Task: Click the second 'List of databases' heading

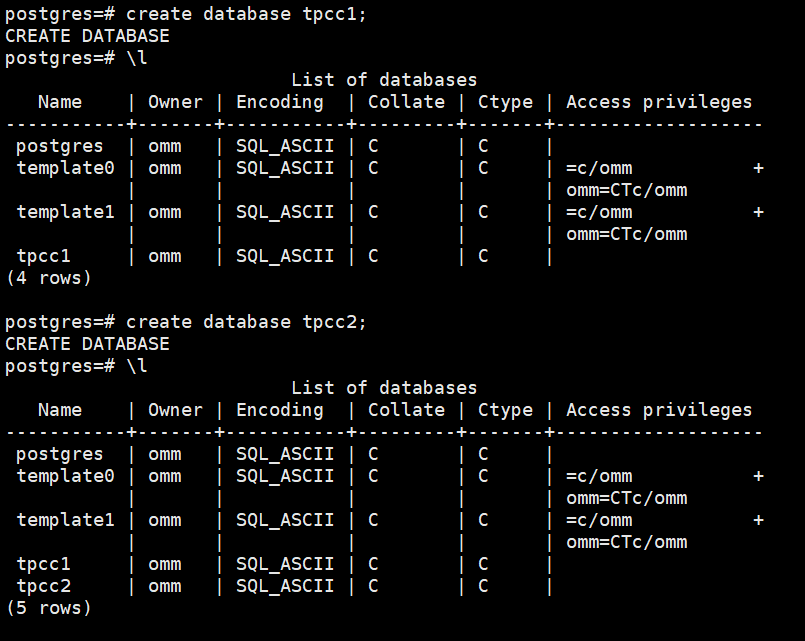Action: coord(384,388)
